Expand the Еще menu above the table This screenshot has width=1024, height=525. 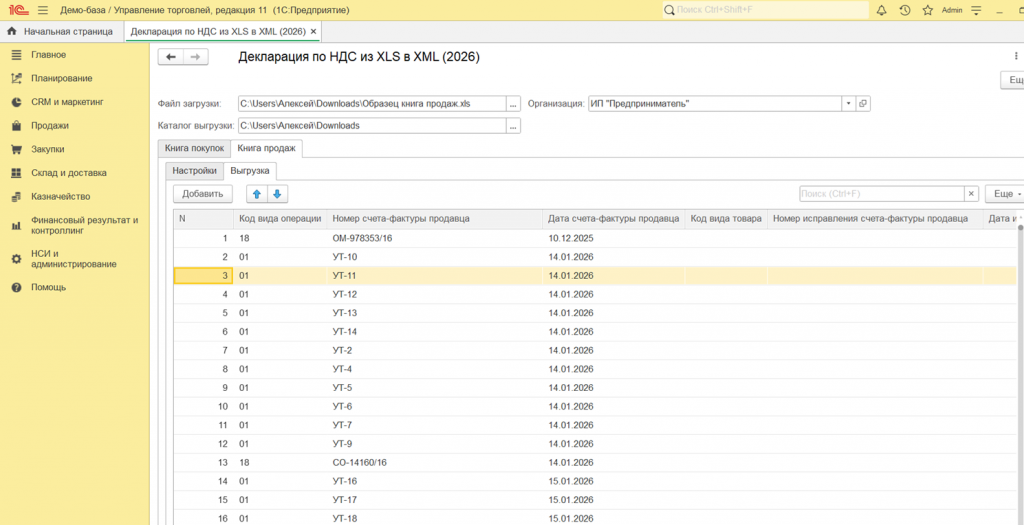pyautogui.click(x=1004, y=194)
